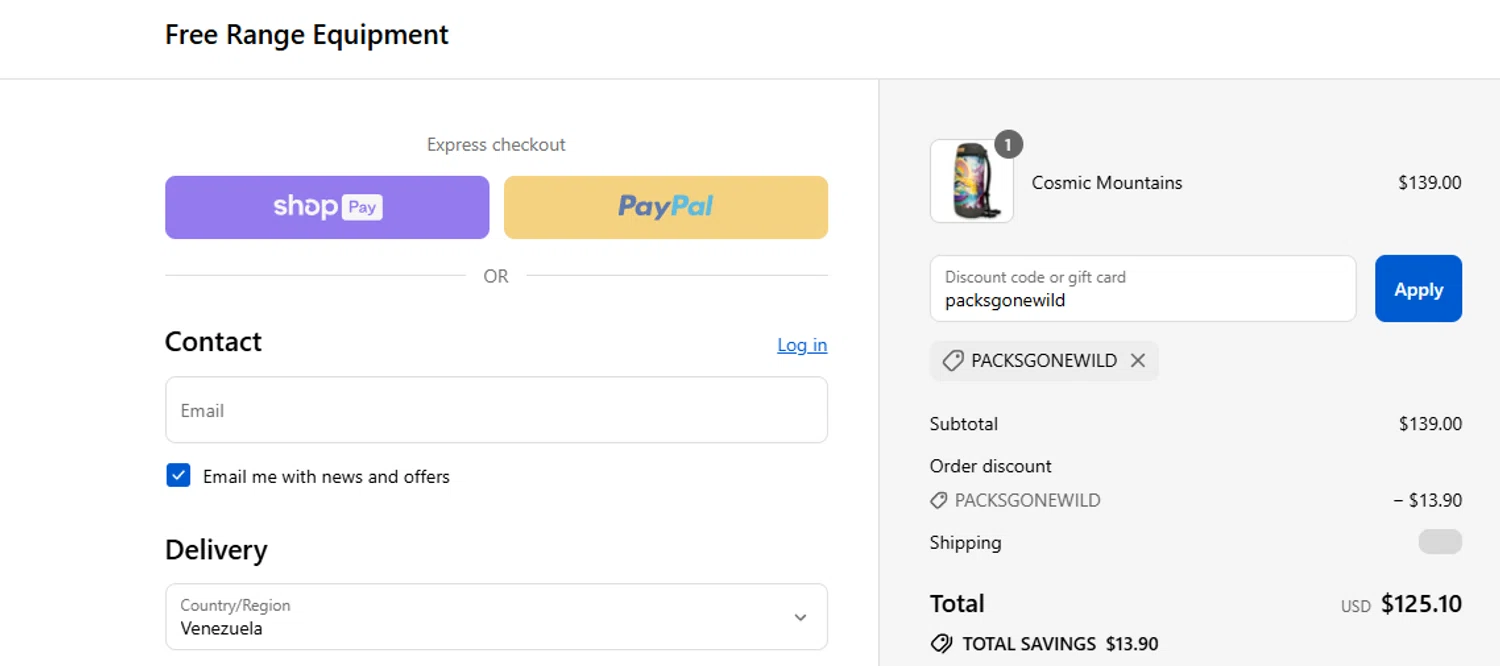Click the Subtotal label

[964, 424]
